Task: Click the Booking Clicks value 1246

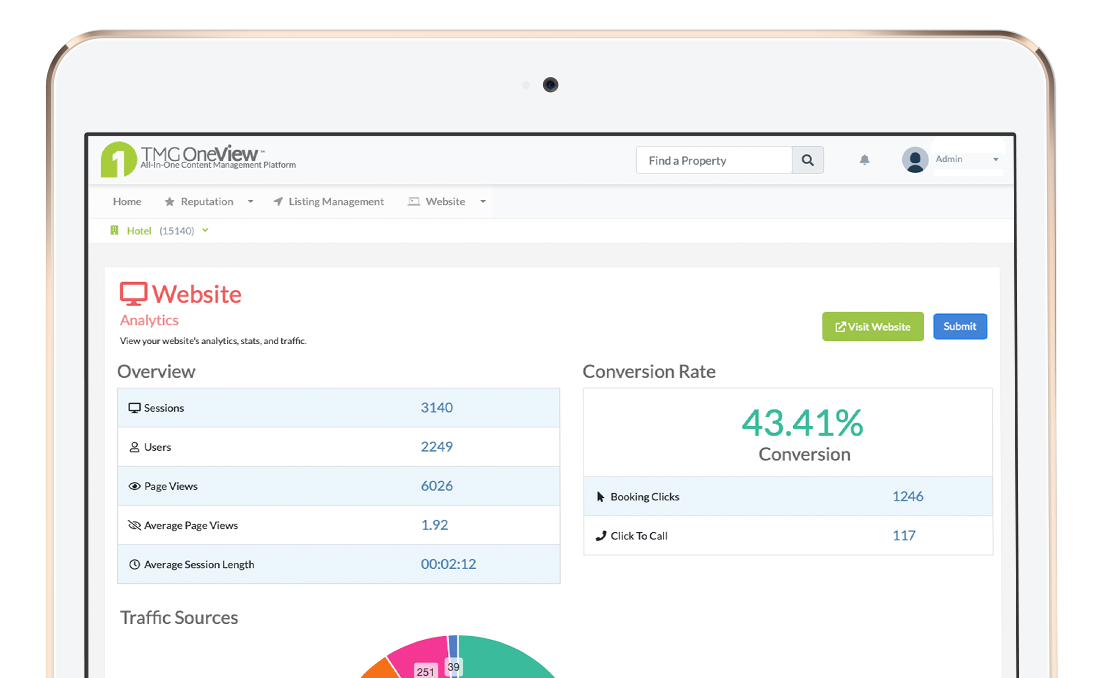Action: click(x=908, y=496)
